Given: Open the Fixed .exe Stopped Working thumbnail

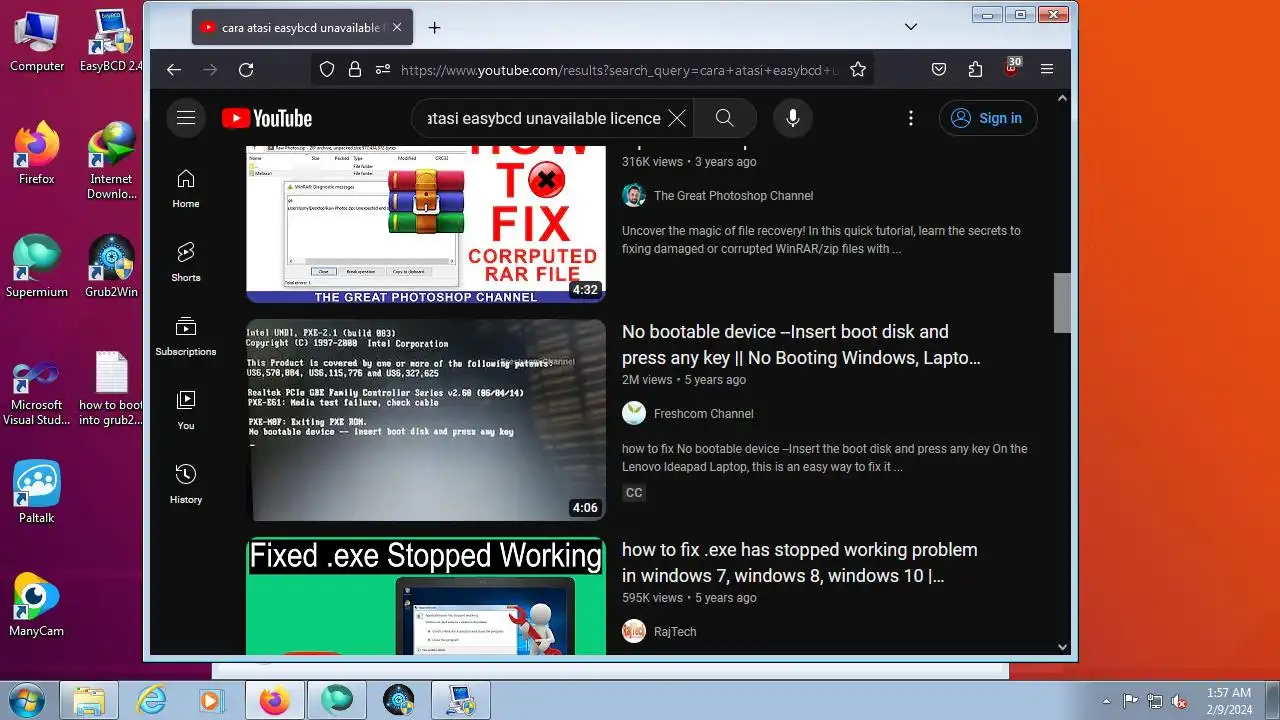Looking at the screenshot, I should [x=426, y=596].
